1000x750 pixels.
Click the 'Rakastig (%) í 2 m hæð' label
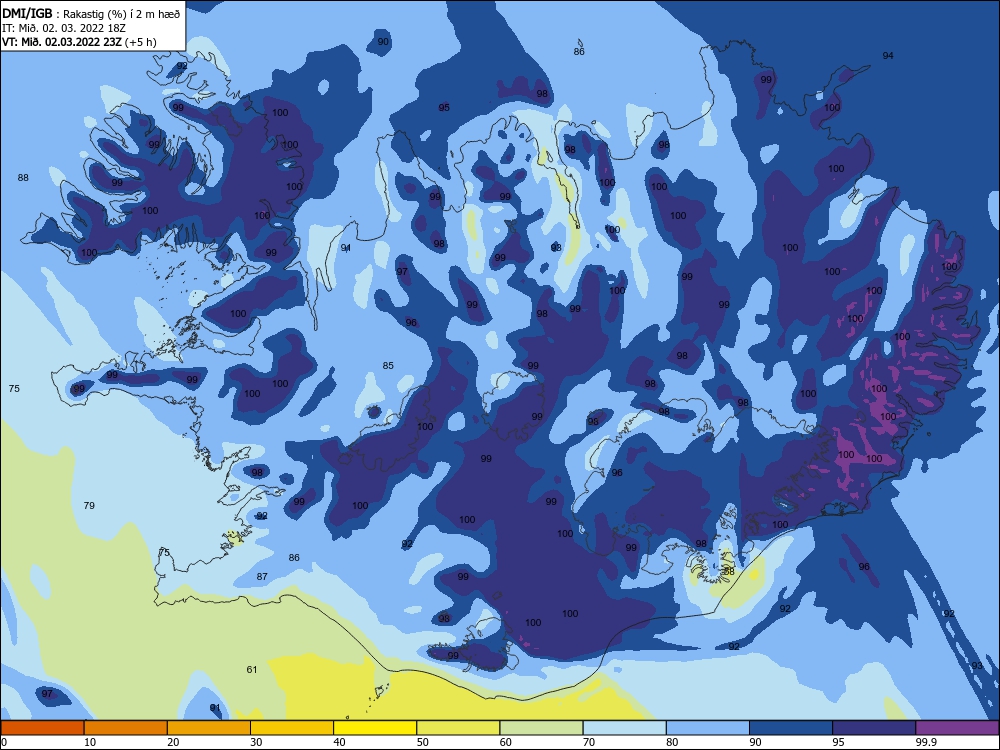click(122, 14)
